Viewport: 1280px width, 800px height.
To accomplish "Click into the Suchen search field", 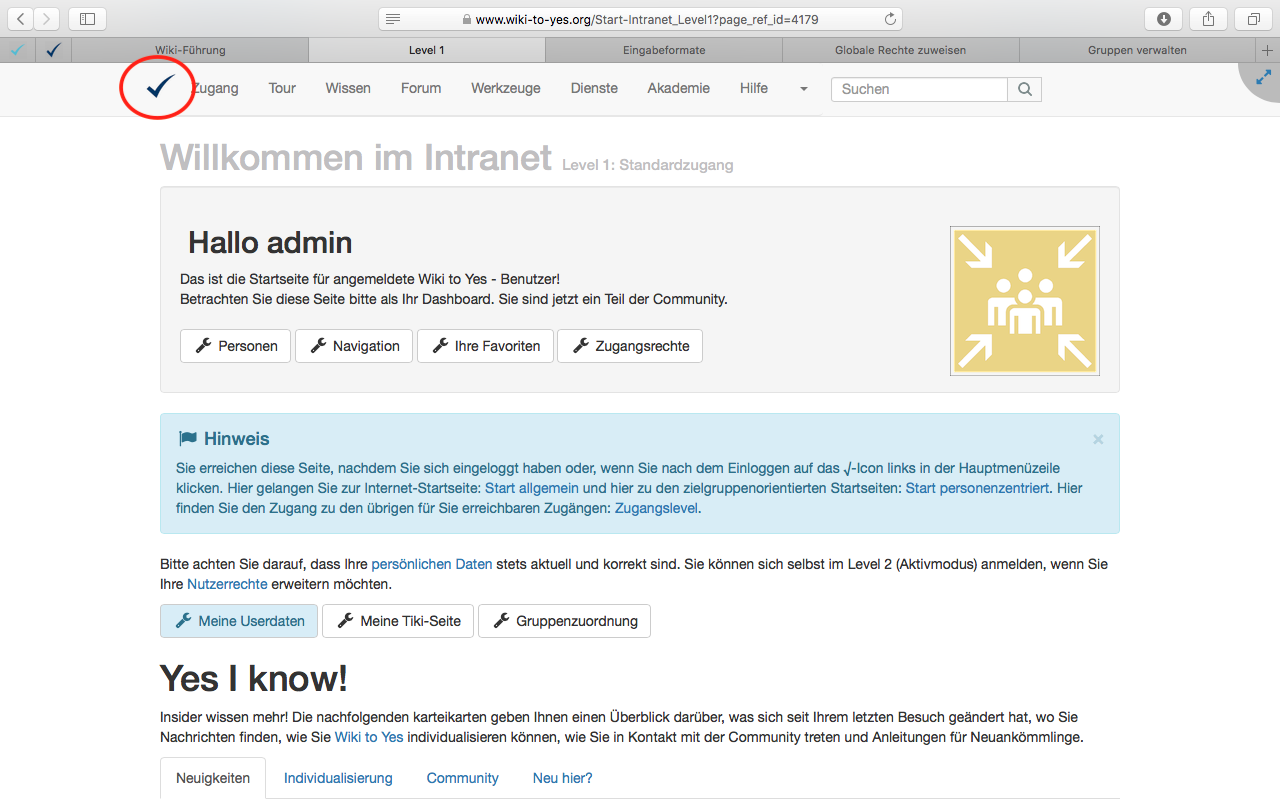I will click(919, 89).
